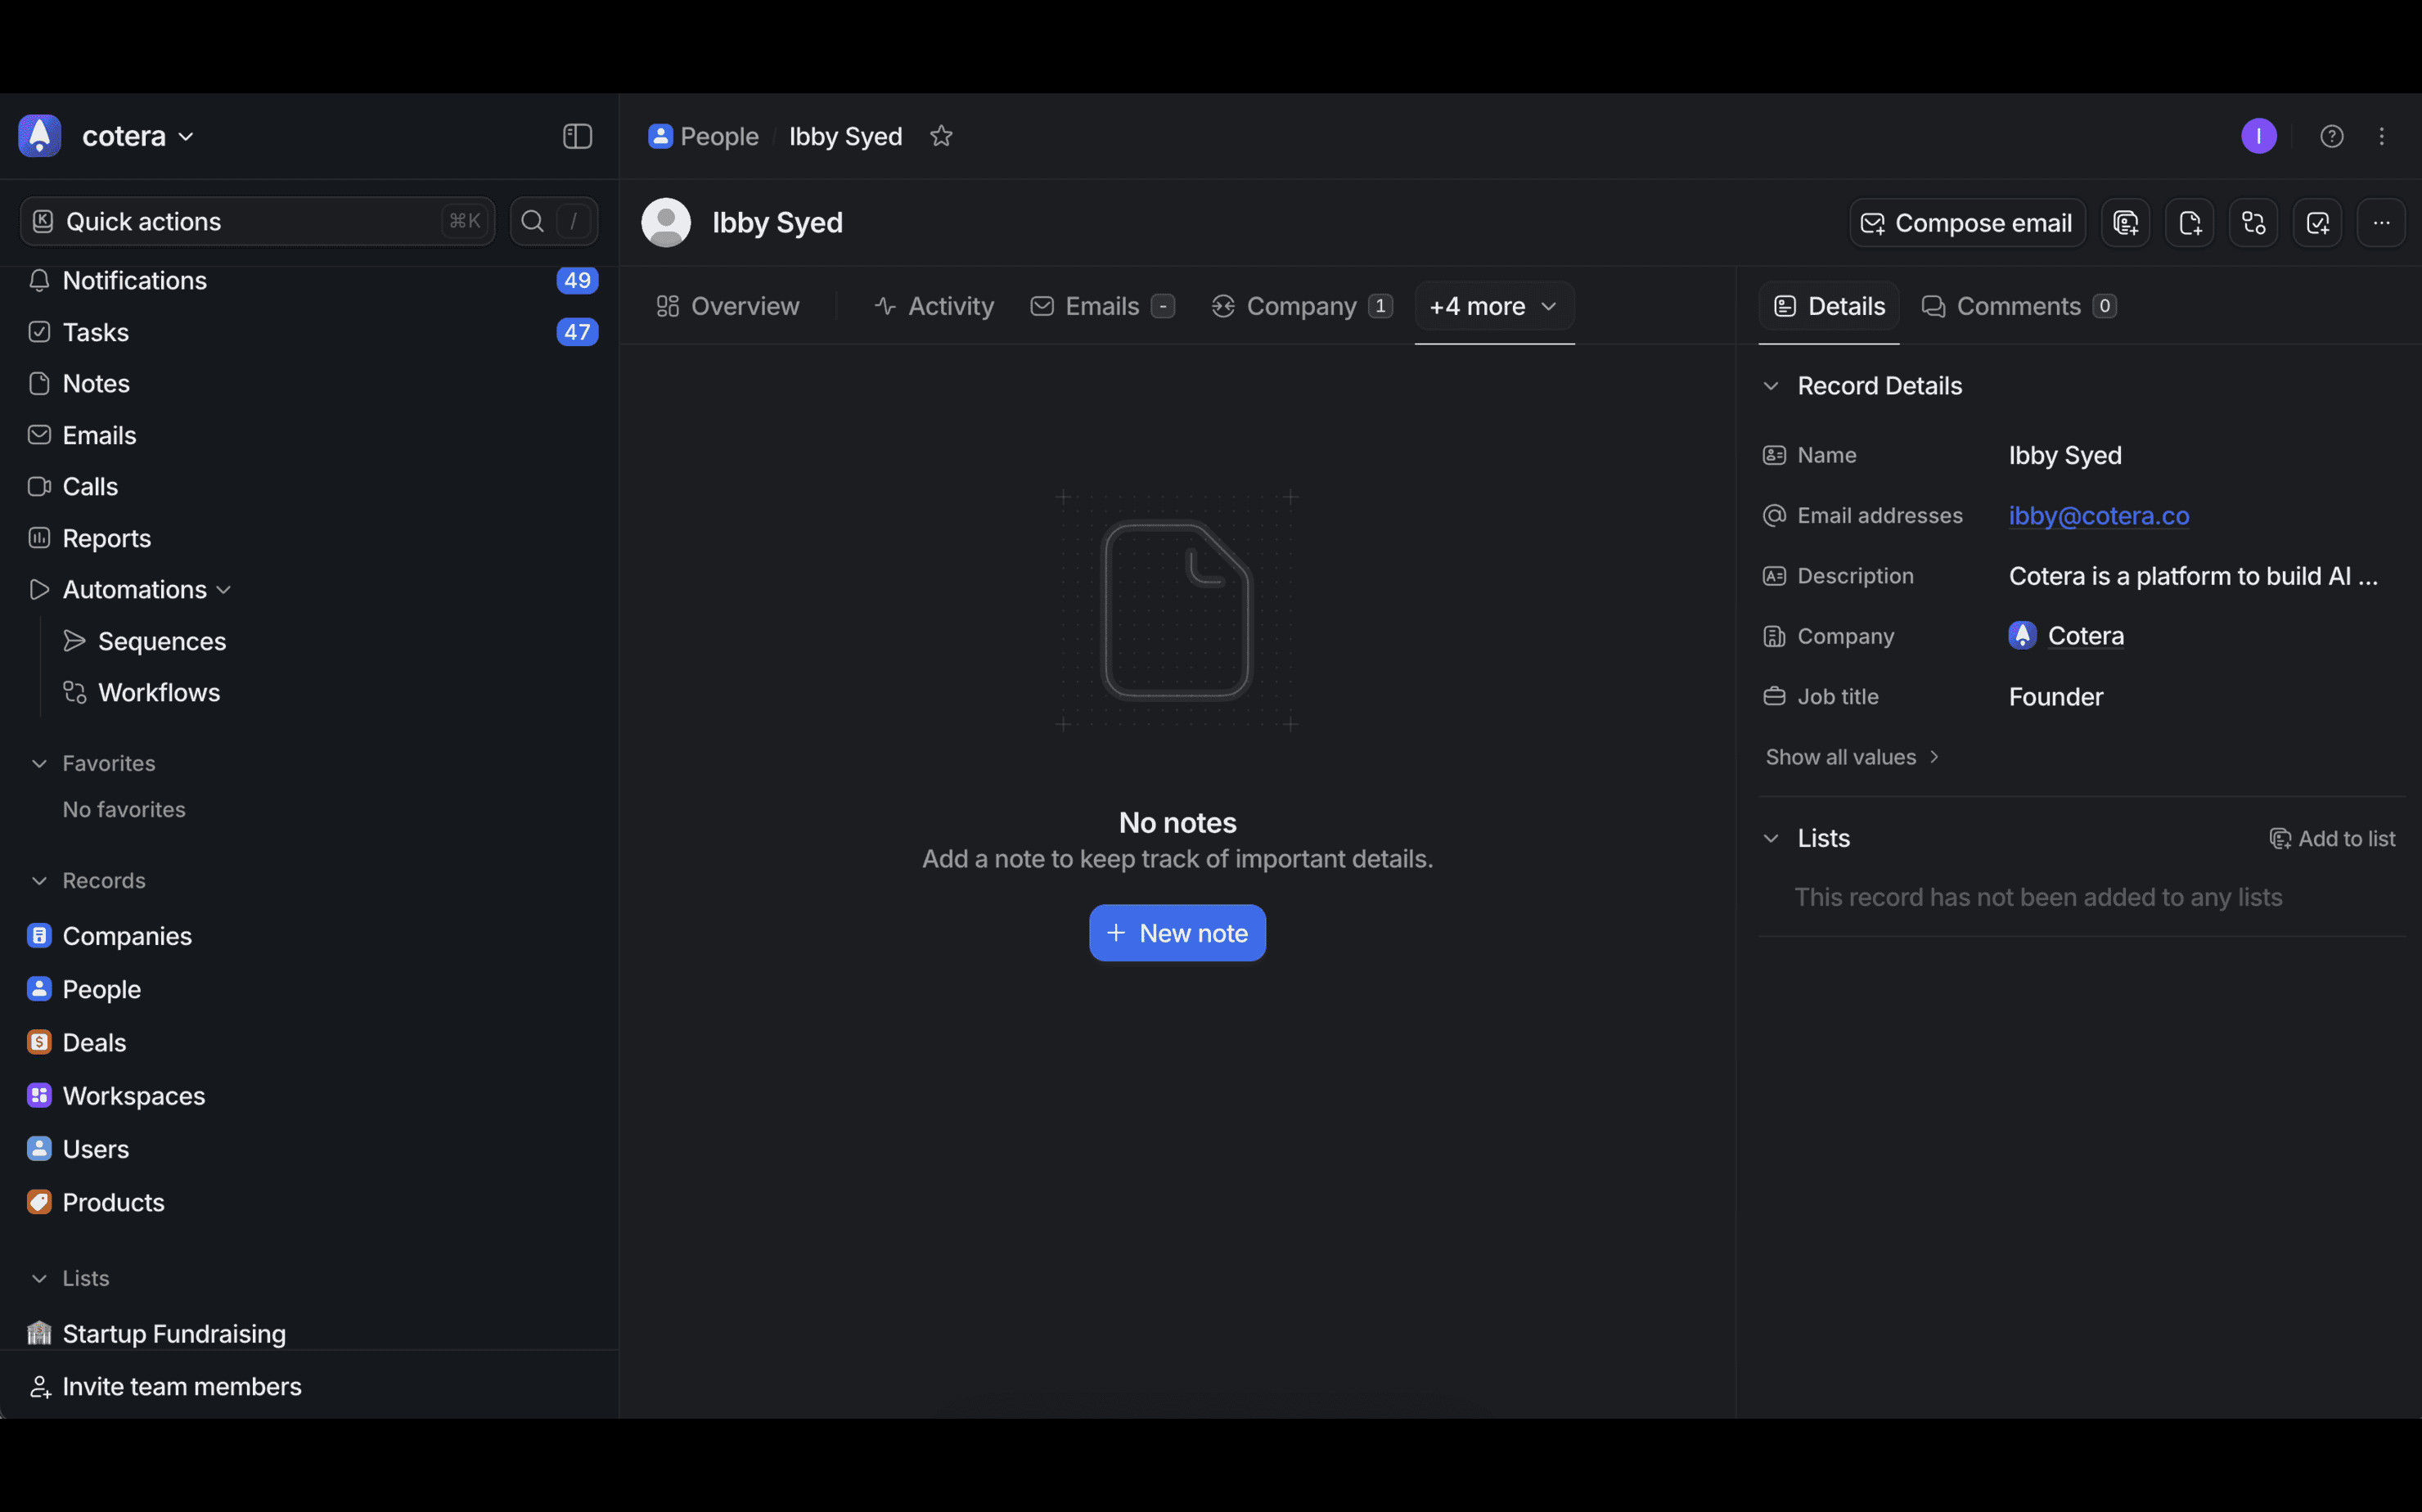Screen dimensions: 2422x1512
Task: Expand the +4 more tabs dropdown
Action: 1494,306
